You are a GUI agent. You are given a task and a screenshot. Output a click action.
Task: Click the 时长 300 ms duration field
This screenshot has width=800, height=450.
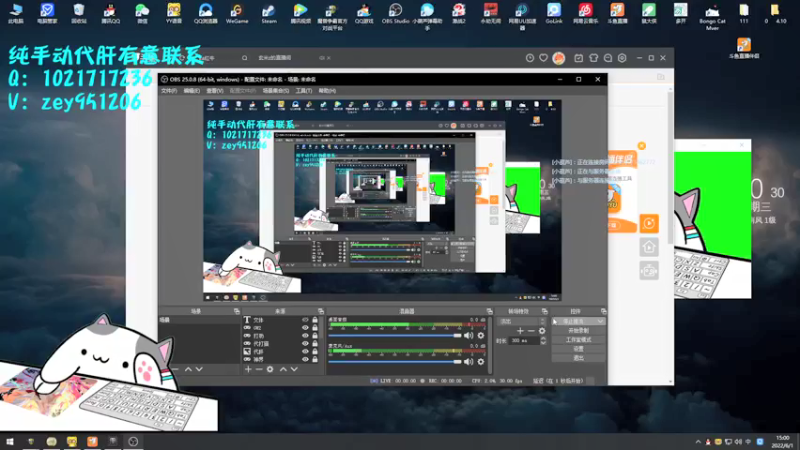pyautogui.click(x=524, y=341)
